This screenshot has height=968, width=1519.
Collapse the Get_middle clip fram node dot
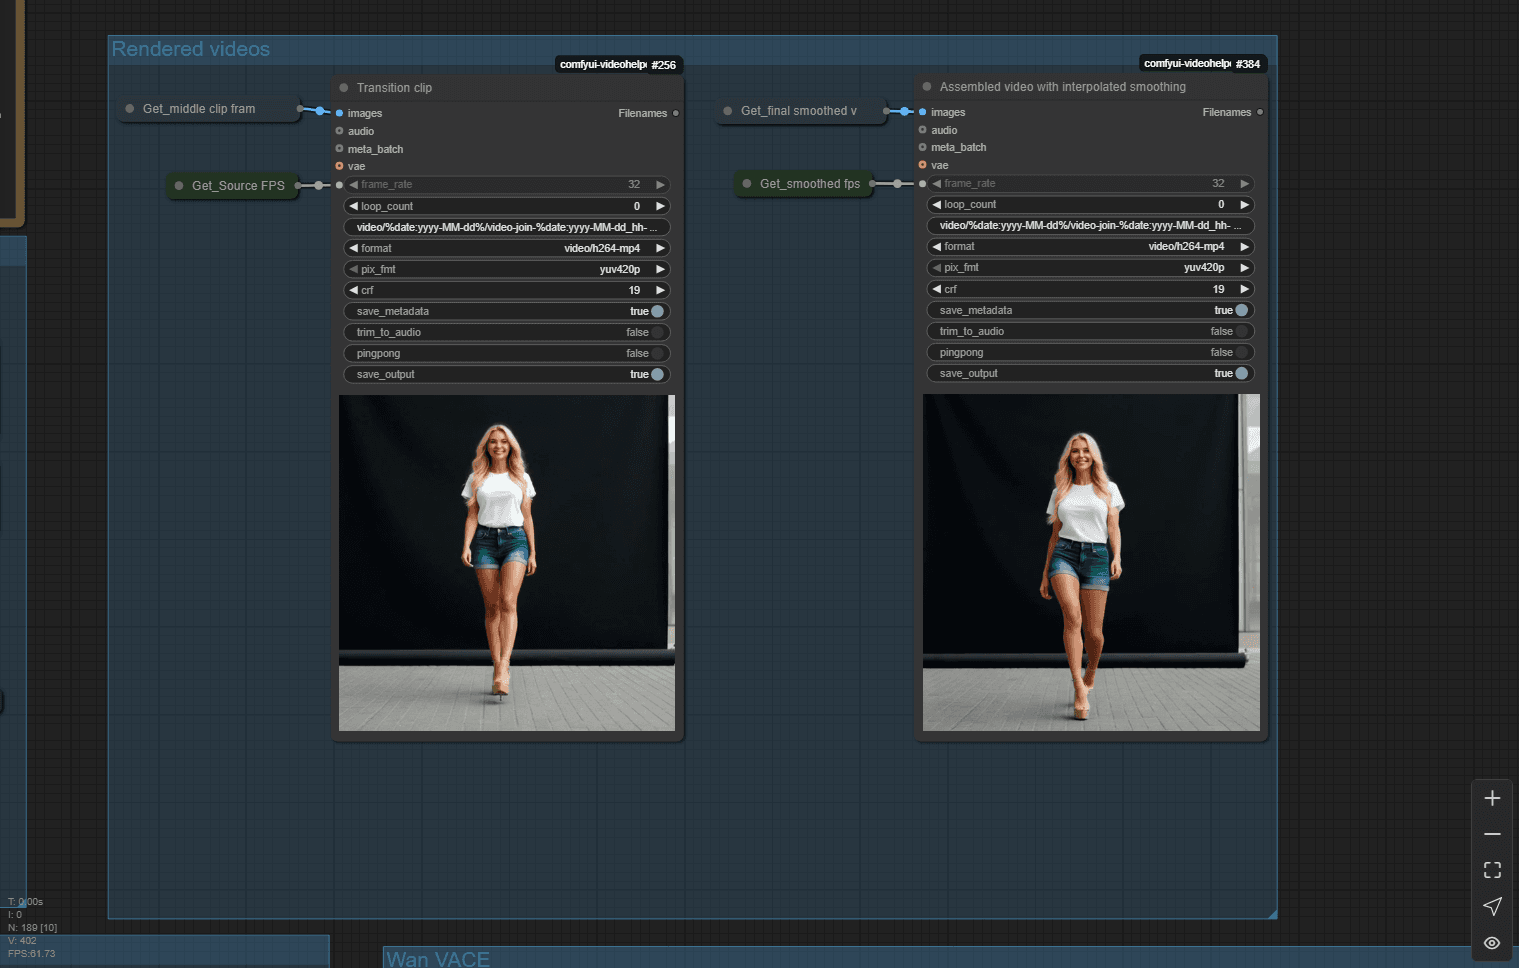click(x=130, y=109)
